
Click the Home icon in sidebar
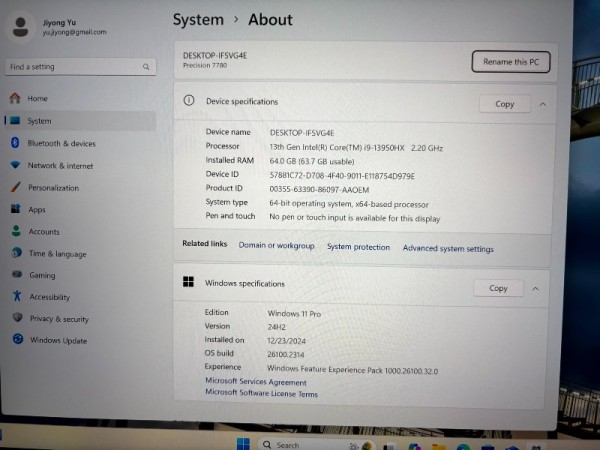[15, 98]
